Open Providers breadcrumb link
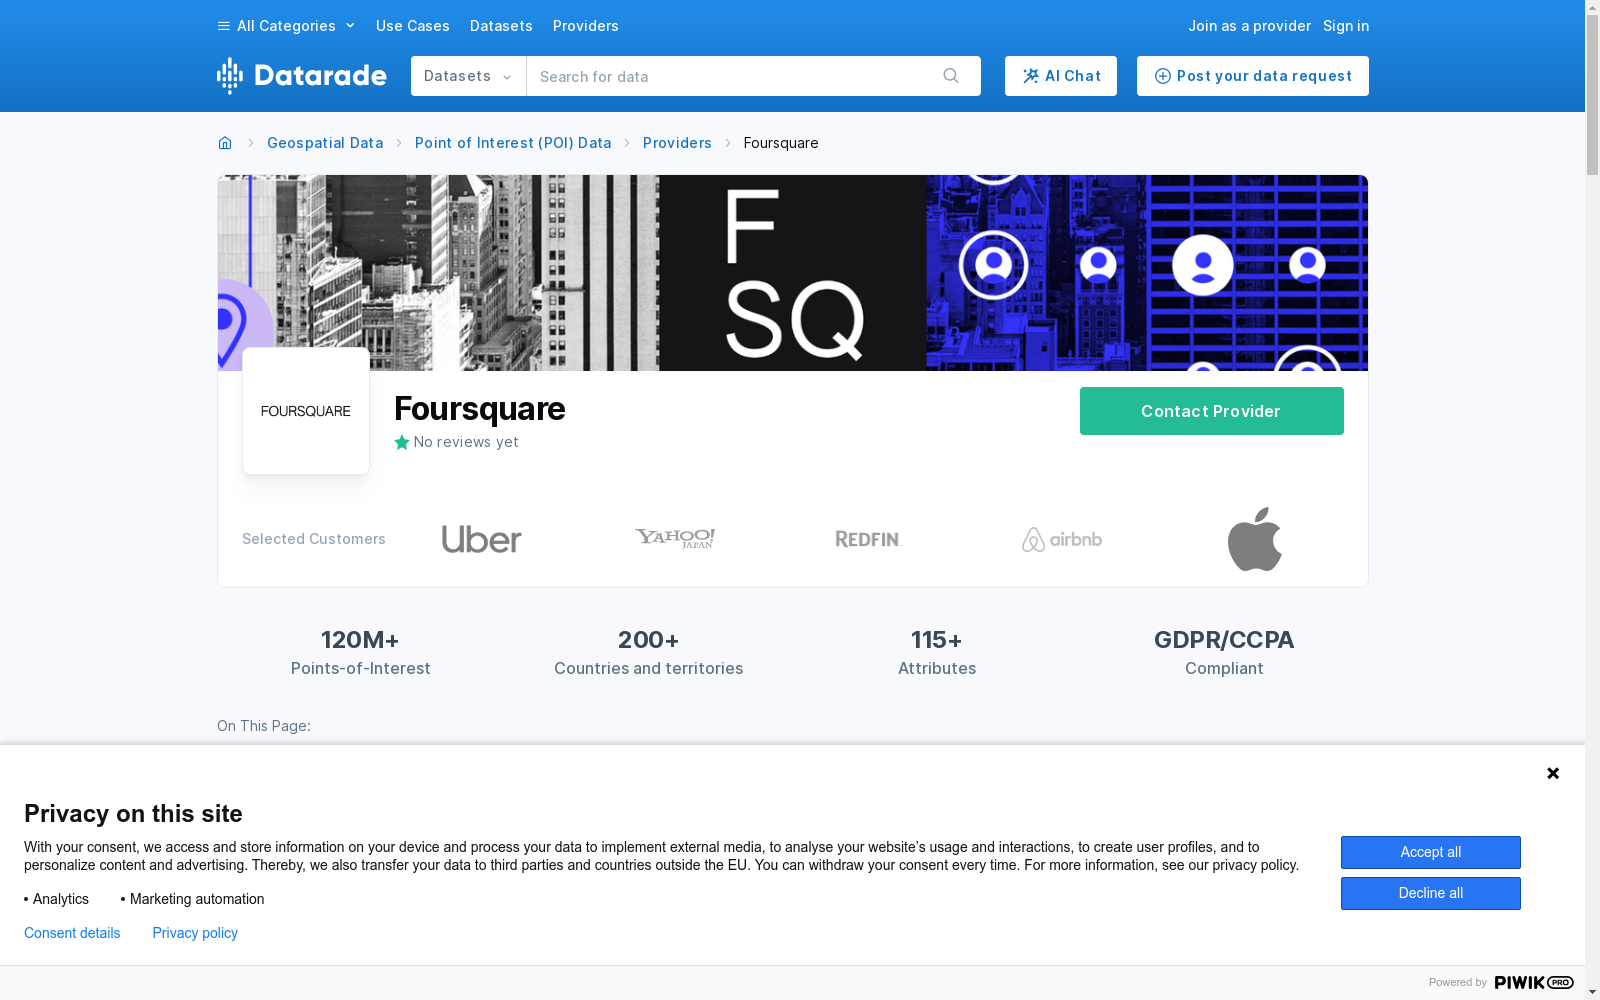This screenshot has height=1000, width=1600. click(x=677, y=143)
